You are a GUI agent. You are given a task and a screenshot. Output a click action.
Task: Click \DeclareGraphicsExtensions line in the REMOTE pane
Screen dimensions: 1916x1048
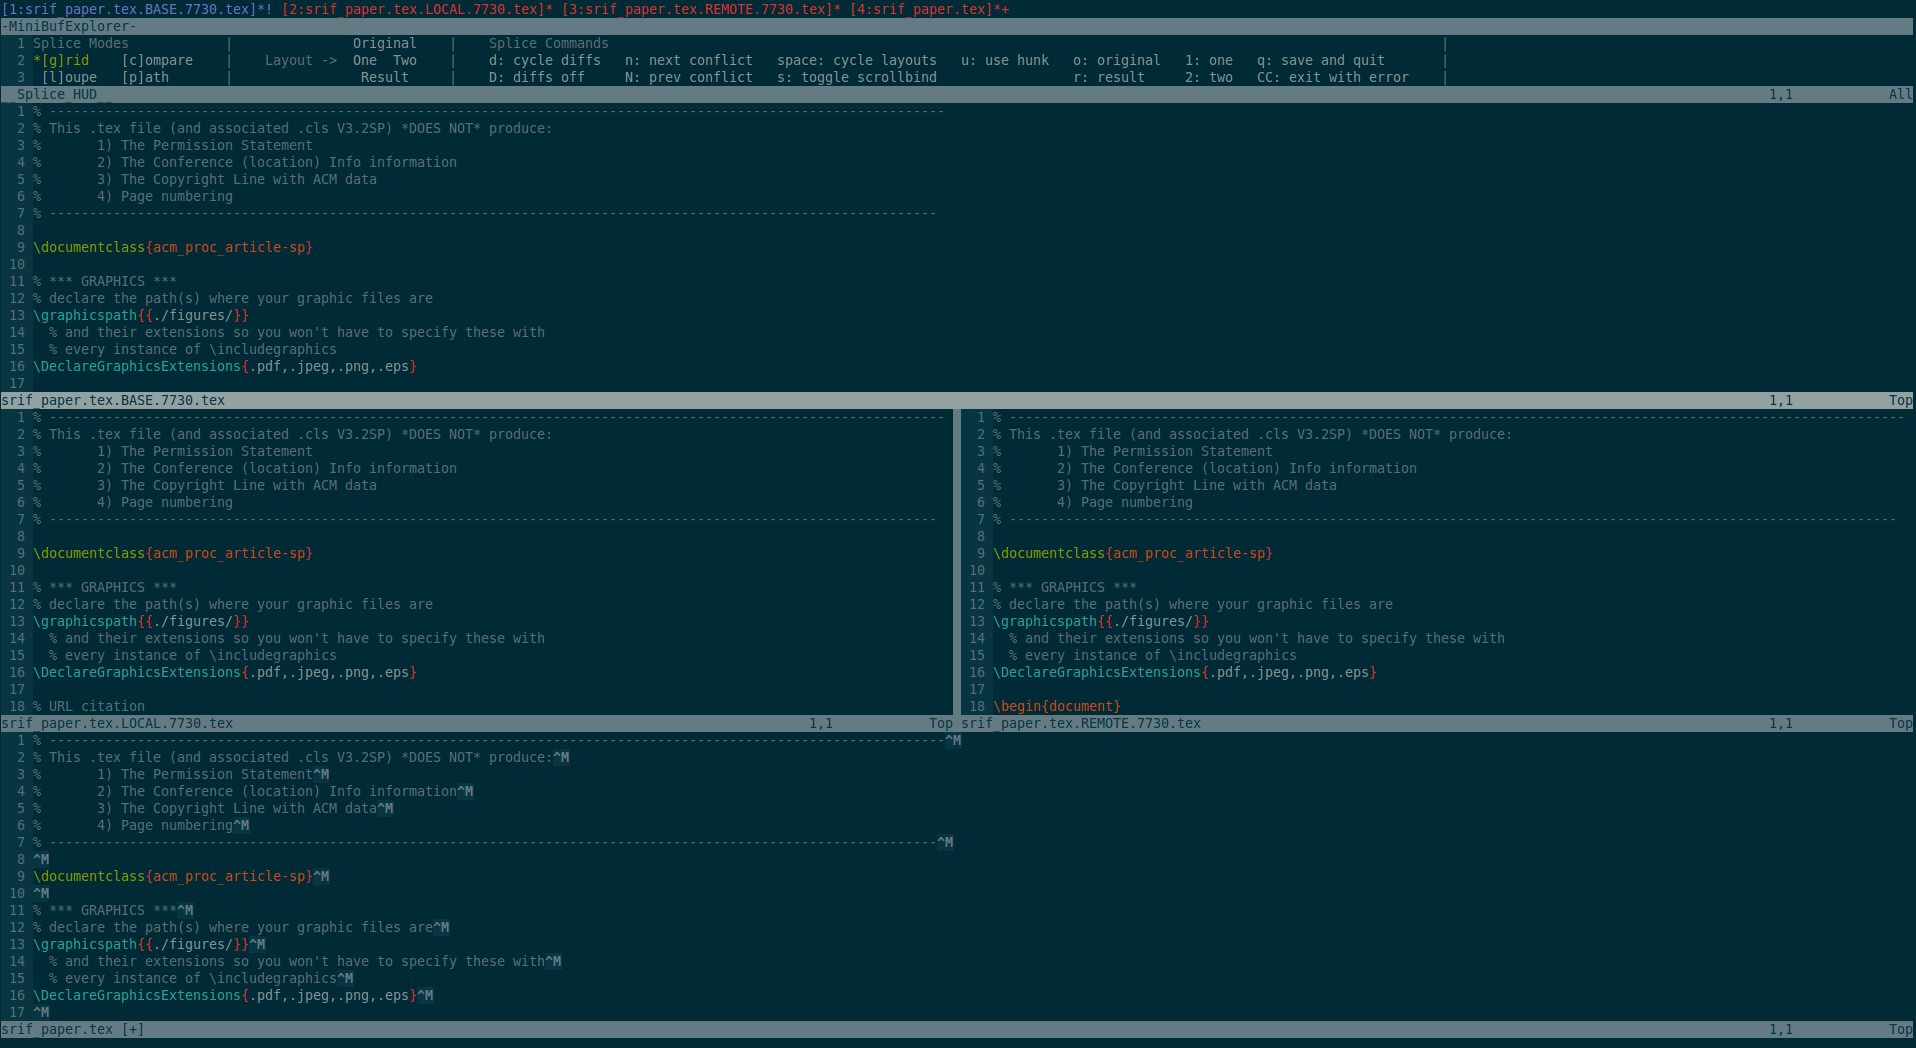pyautogui.click(x=1185, y=672)
